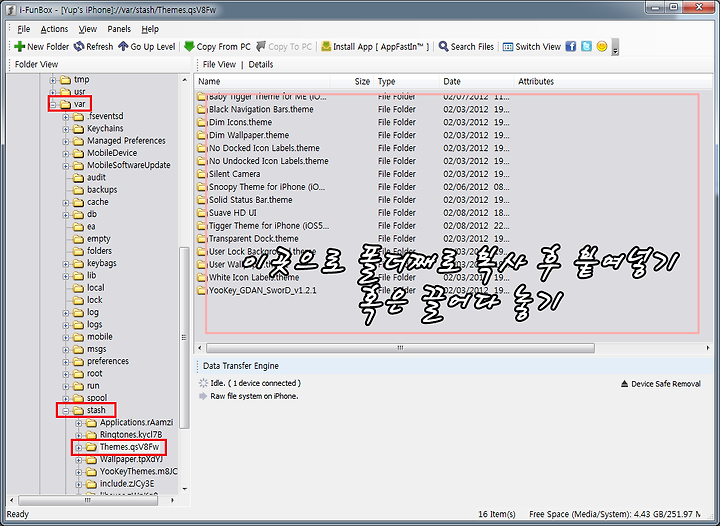Click the Black Navigation Bars.theme folder icon
Viewport: 720px width, 526px height.
202,109
